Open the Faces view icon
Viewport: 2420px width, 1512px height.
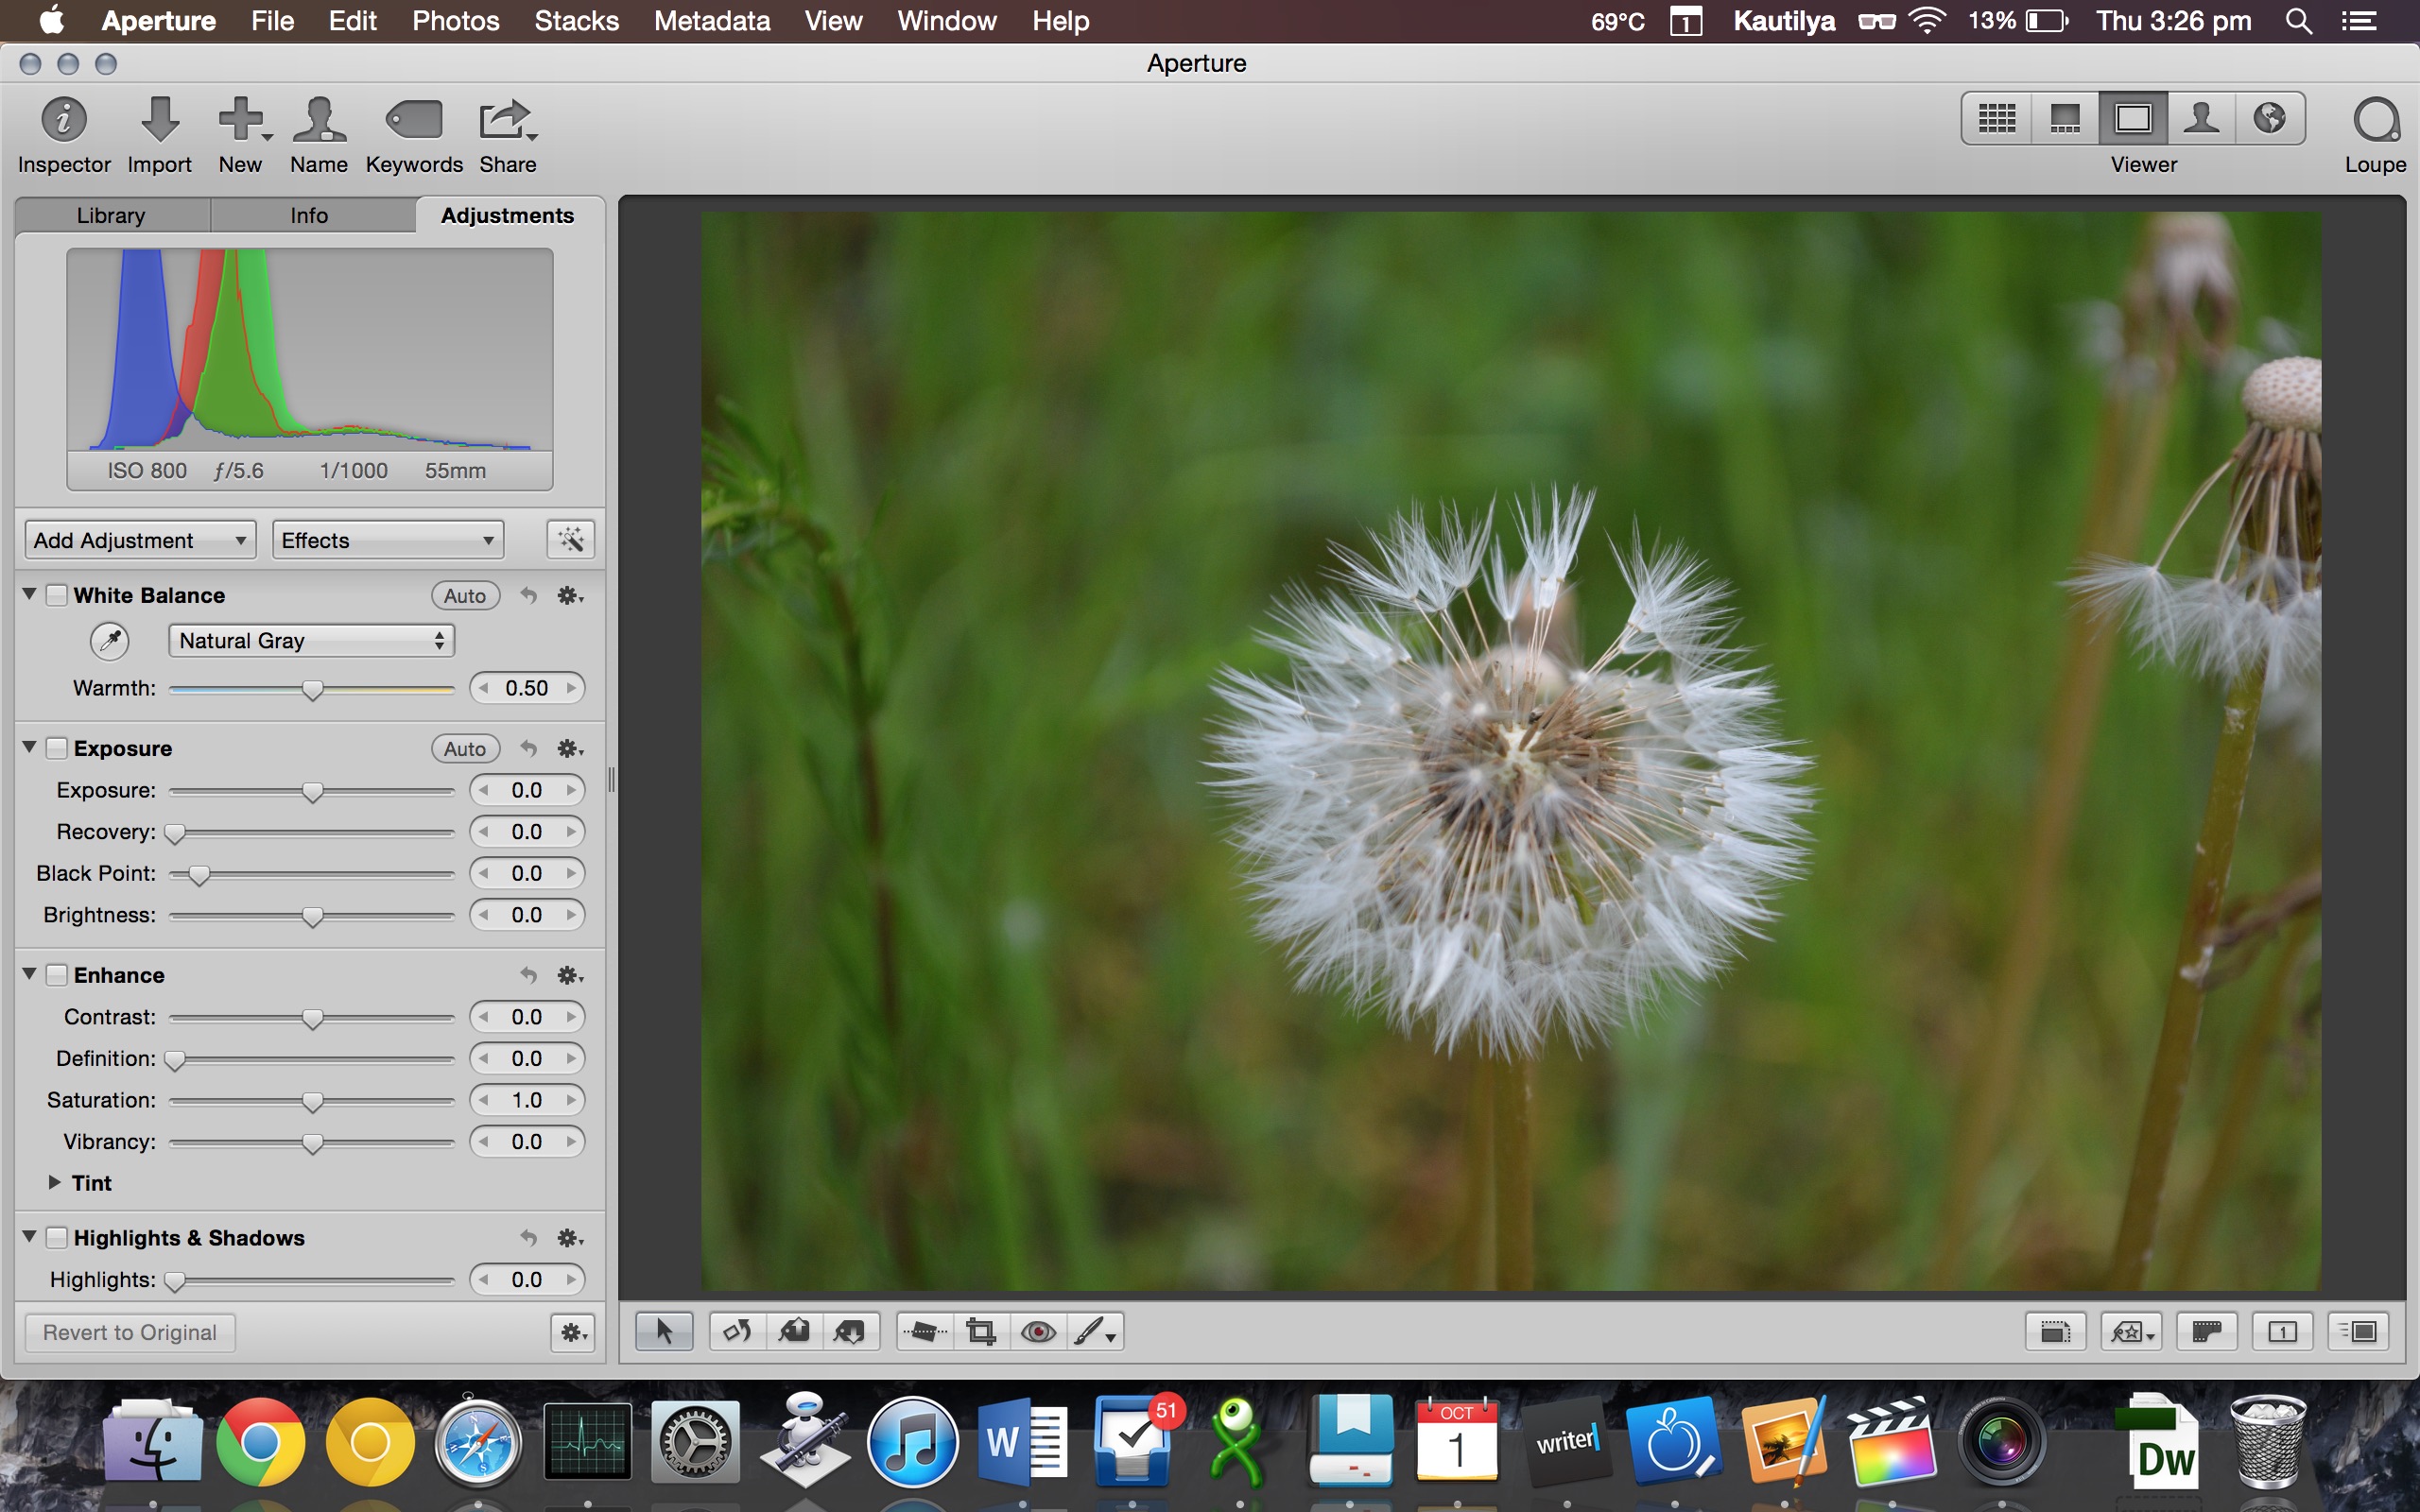(x=2201, y=119)
